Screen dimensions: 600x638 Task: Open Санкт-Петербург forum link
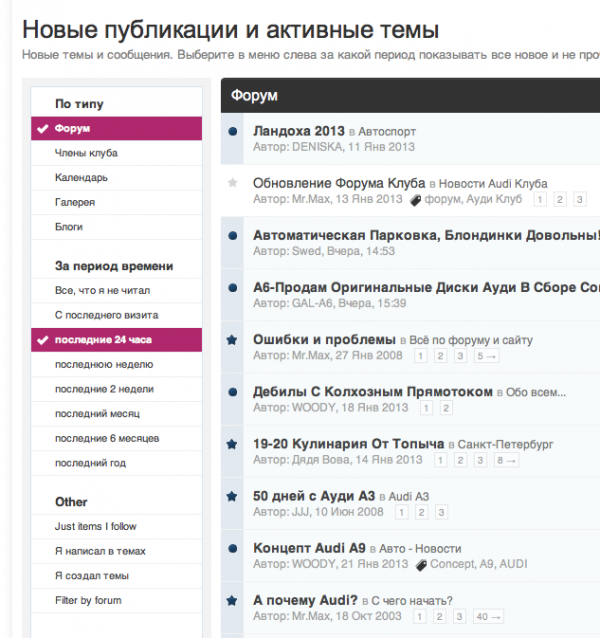tap(505, 444)
